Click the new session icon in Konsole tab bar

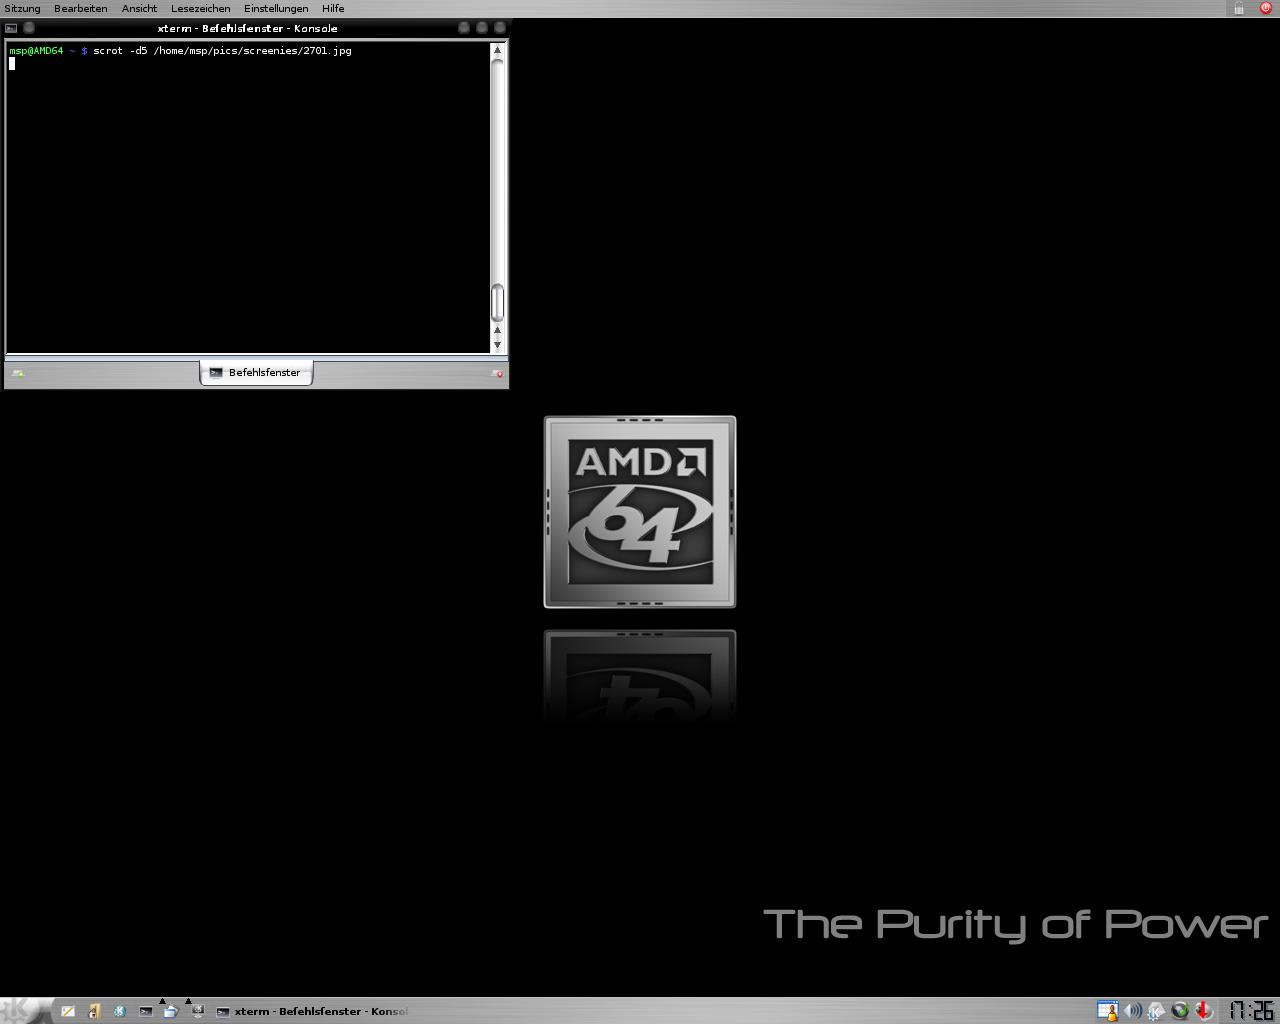click(18, 373)
